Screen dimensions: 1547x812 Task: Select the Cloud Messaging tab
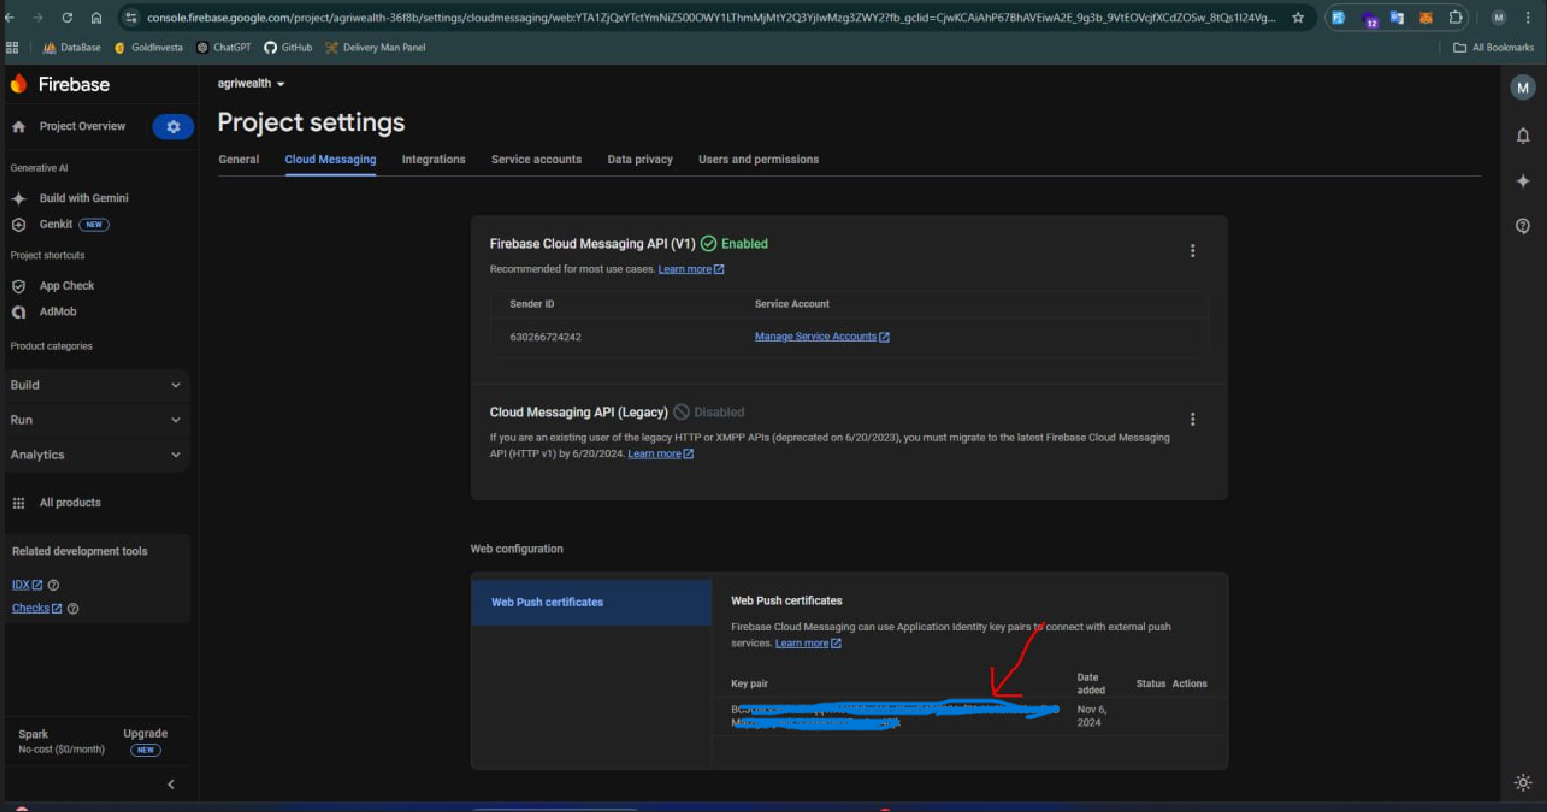click(x=330, y=159)
